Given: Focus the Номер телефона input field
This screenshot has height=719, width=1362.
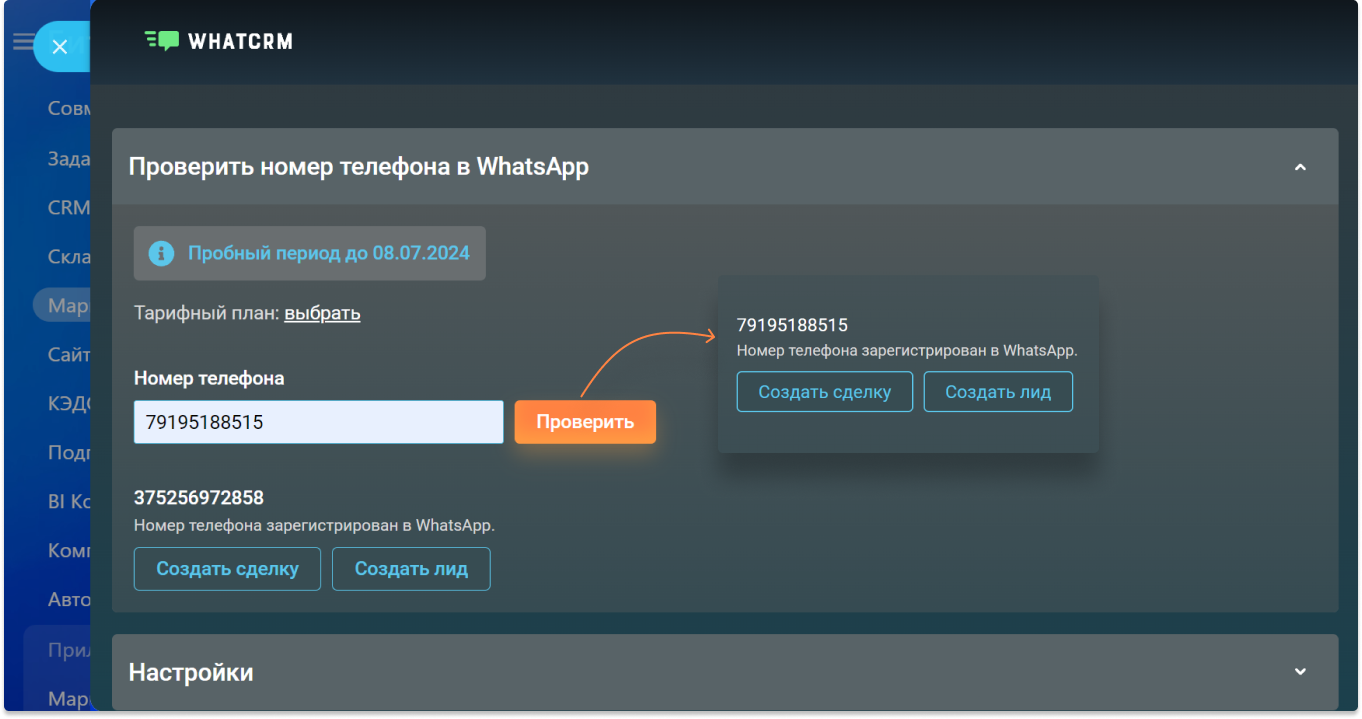Looking at the screenshot, I should pos(318,422).
